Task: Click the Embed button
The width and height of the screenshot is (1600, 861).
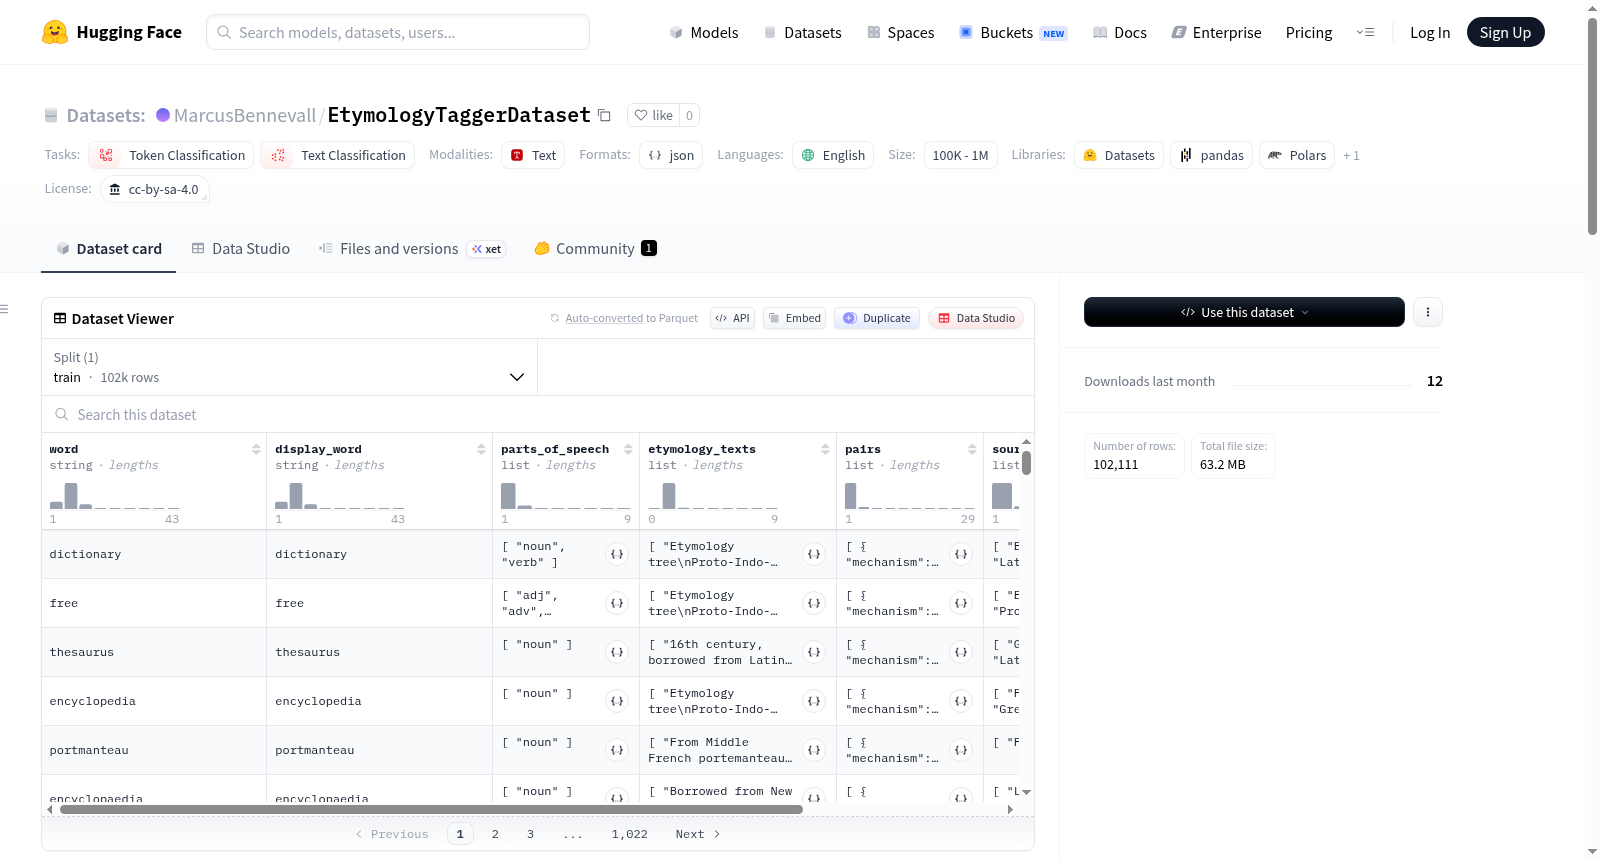Action: [x=794, y=318]
